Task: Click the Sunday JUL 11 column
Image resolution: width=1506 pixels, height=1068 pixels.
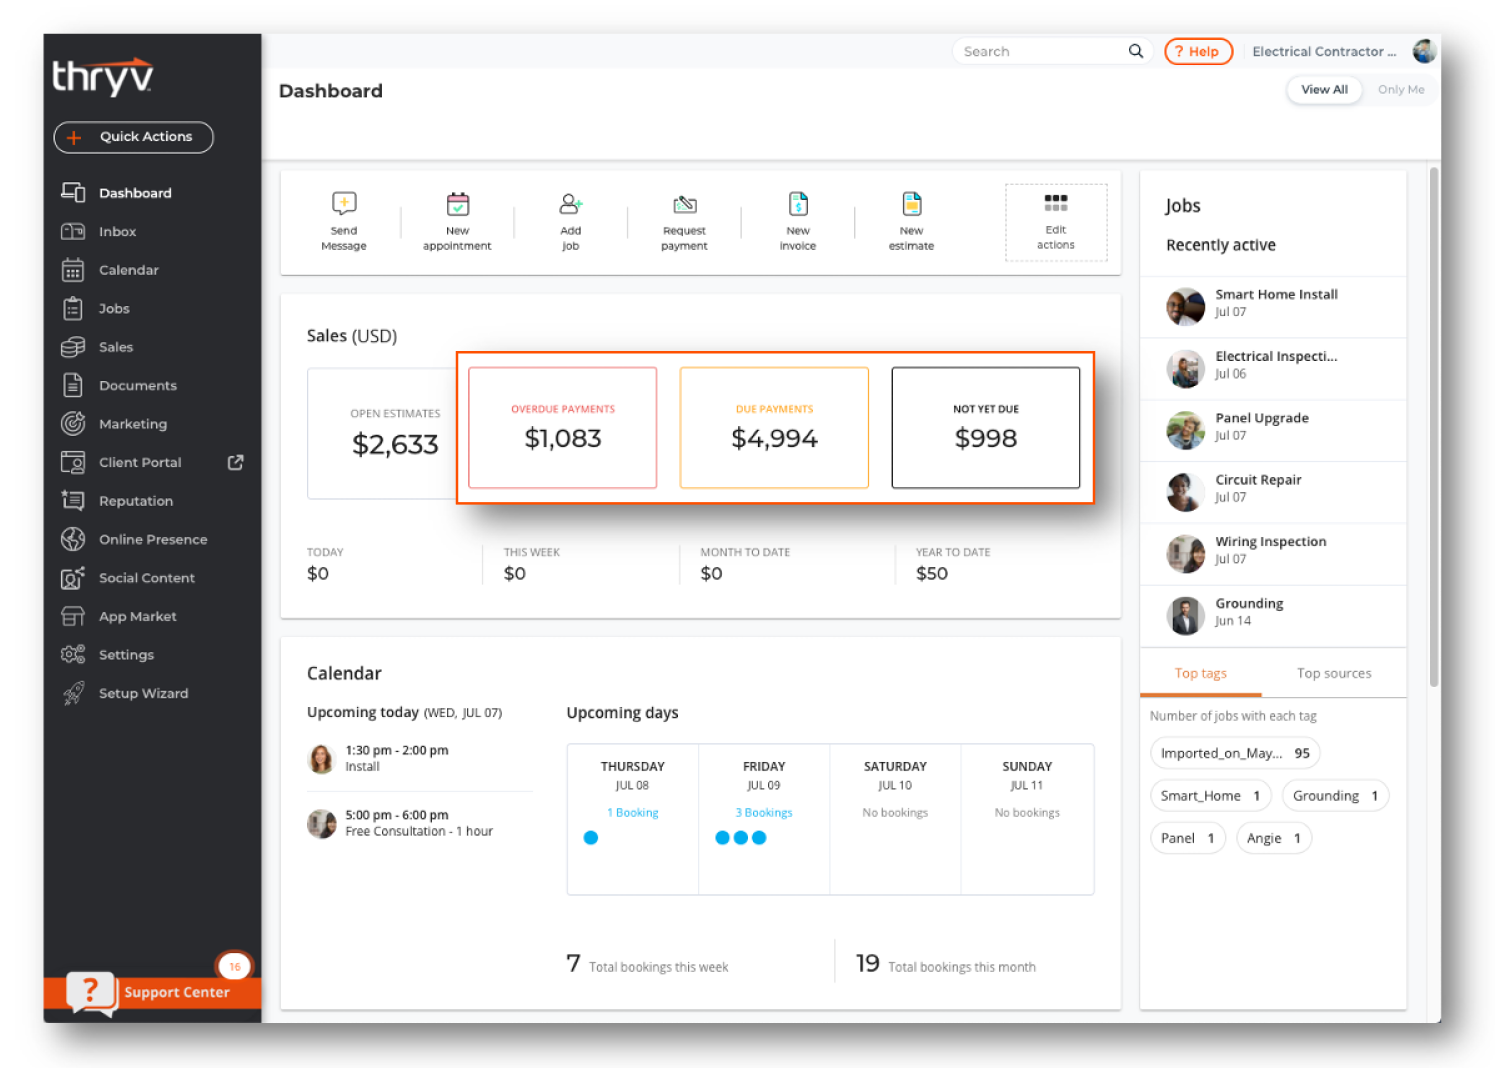Action: pyautogui.click(x=1027, y=819)
